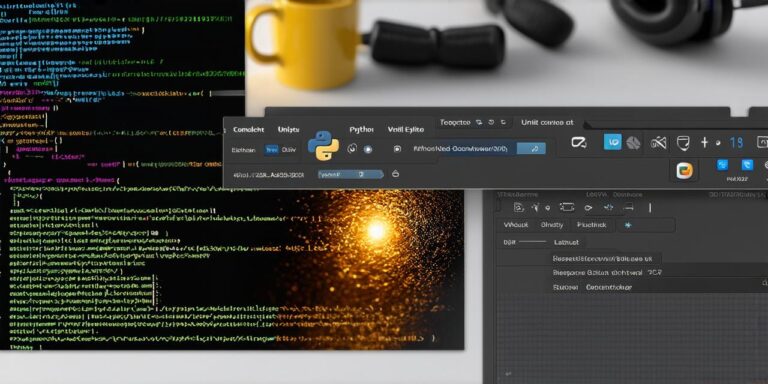
Task: Click the gray globe icon in toolbar
Action: (633, 143)
